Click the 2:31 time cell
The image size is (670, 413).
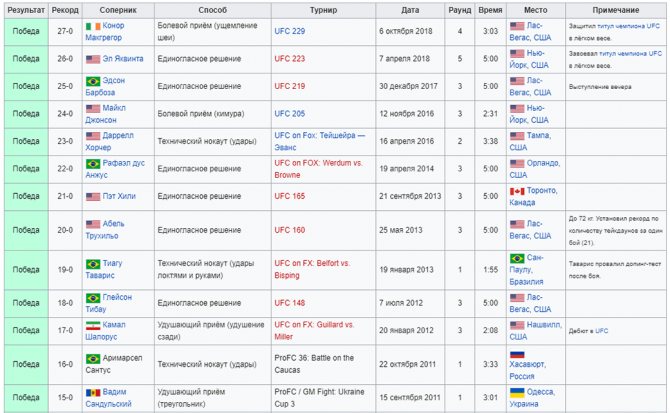click(x=491, y=114)
